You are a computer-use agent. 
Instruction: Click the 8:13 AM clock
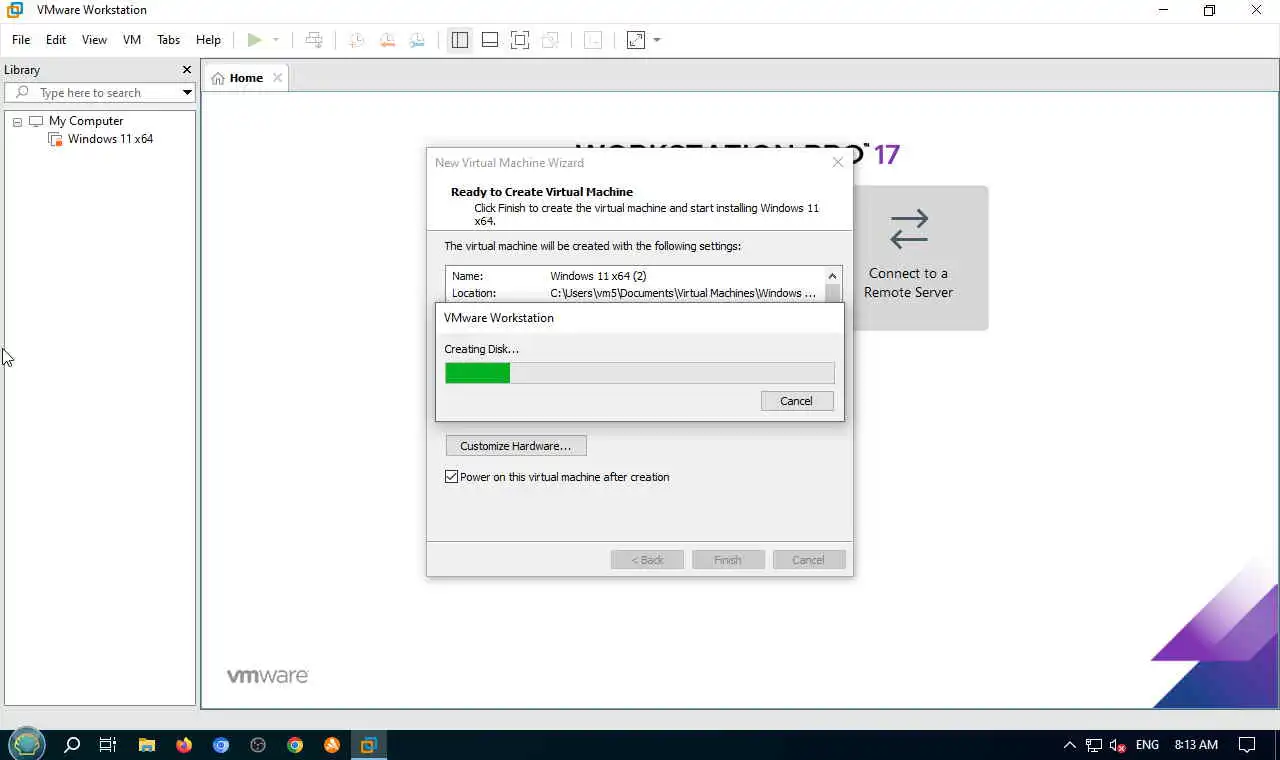pos(1196,745)
